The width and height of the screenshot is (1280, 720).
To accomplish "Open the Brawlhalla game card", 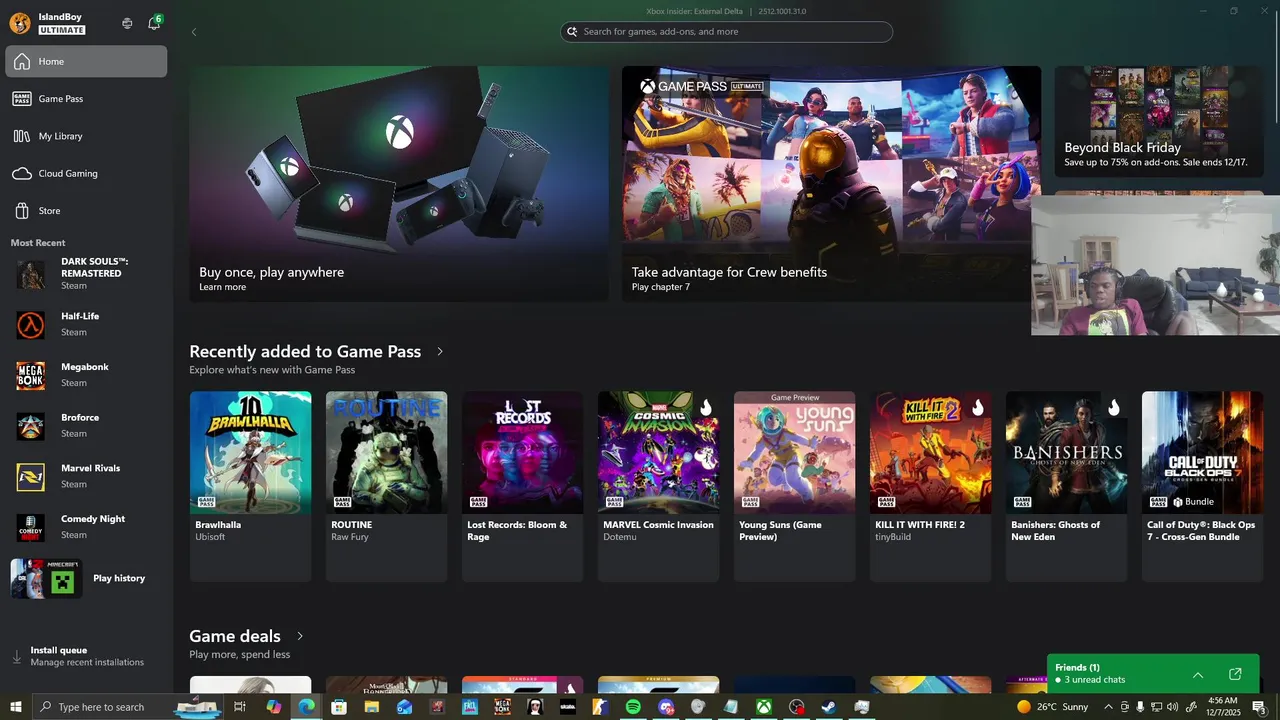I will point(250,486).
